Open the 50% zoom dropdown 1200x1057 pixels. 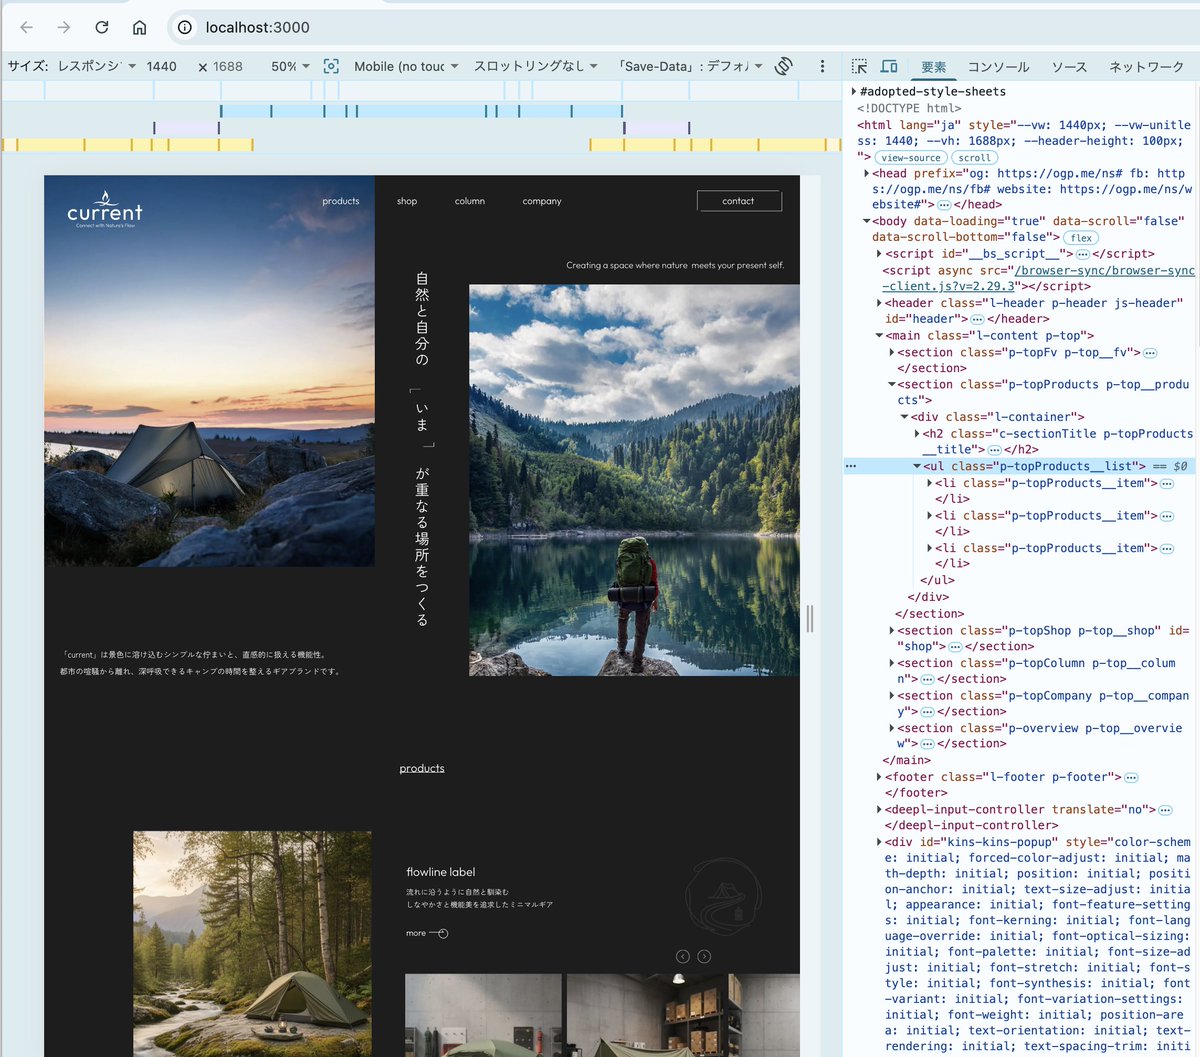[291, 66]
